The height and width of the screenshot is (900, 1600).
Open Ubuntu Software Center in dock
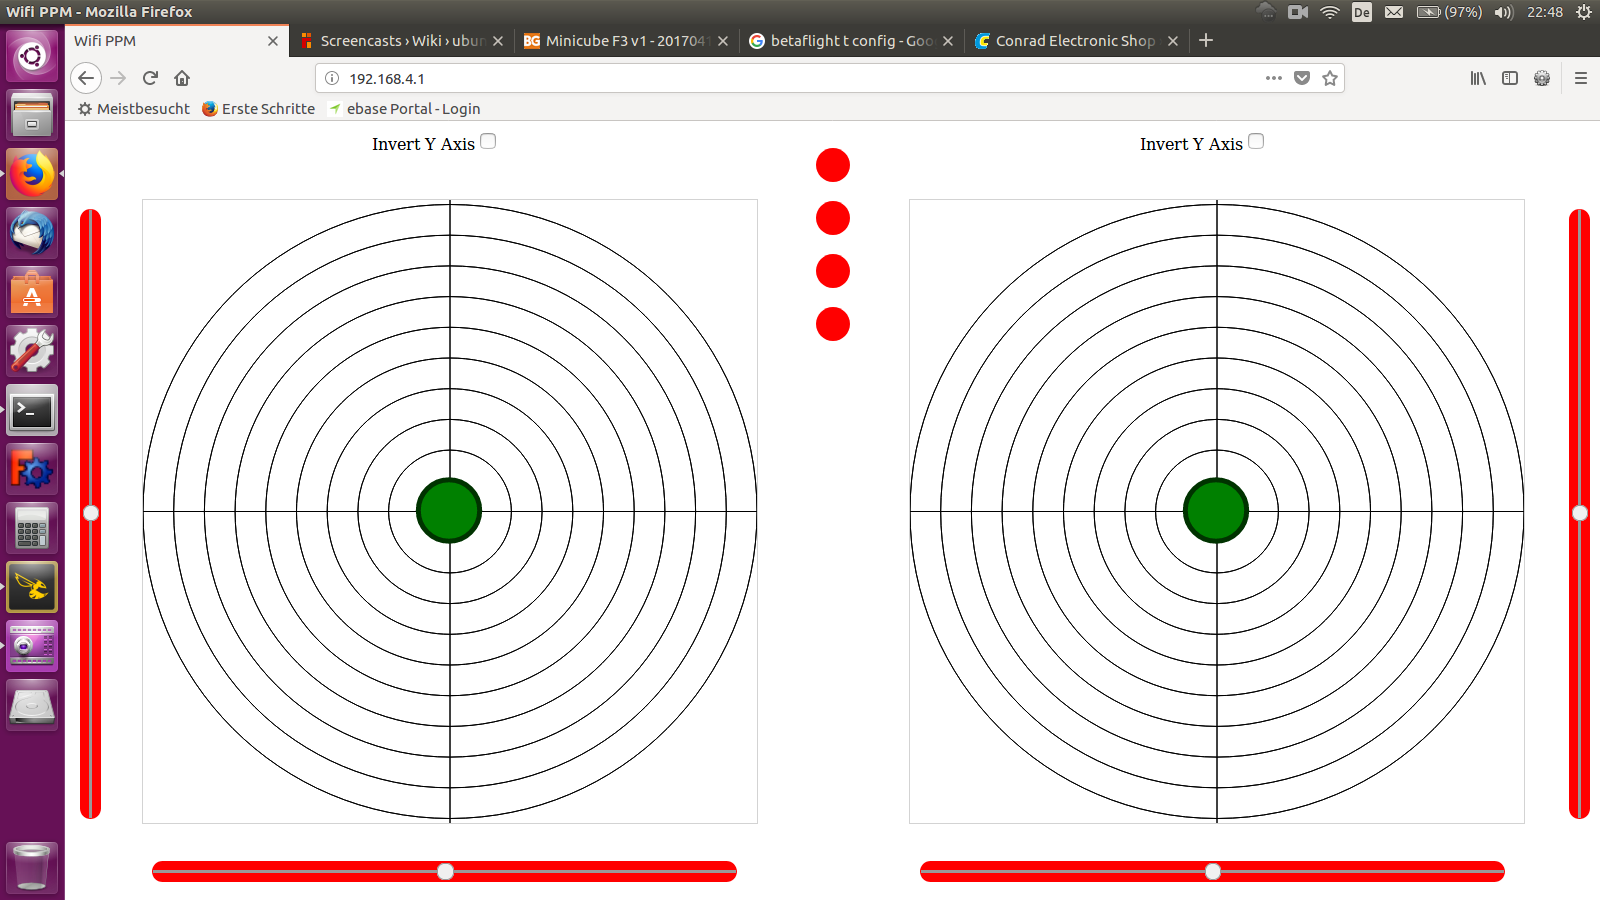[x=32, y=292]
